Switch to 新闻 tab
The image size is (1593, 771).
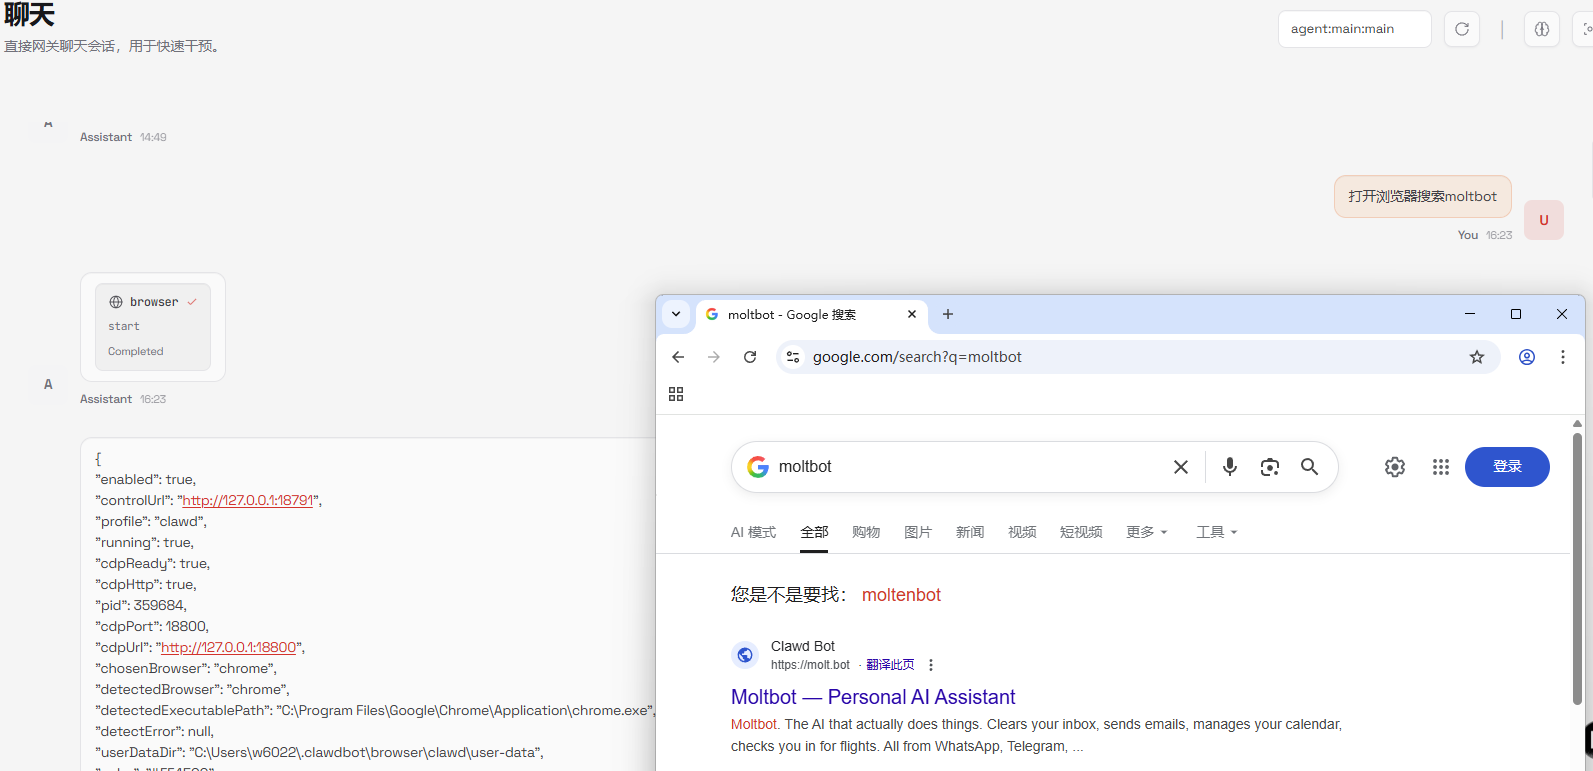[x=970, y=532]
